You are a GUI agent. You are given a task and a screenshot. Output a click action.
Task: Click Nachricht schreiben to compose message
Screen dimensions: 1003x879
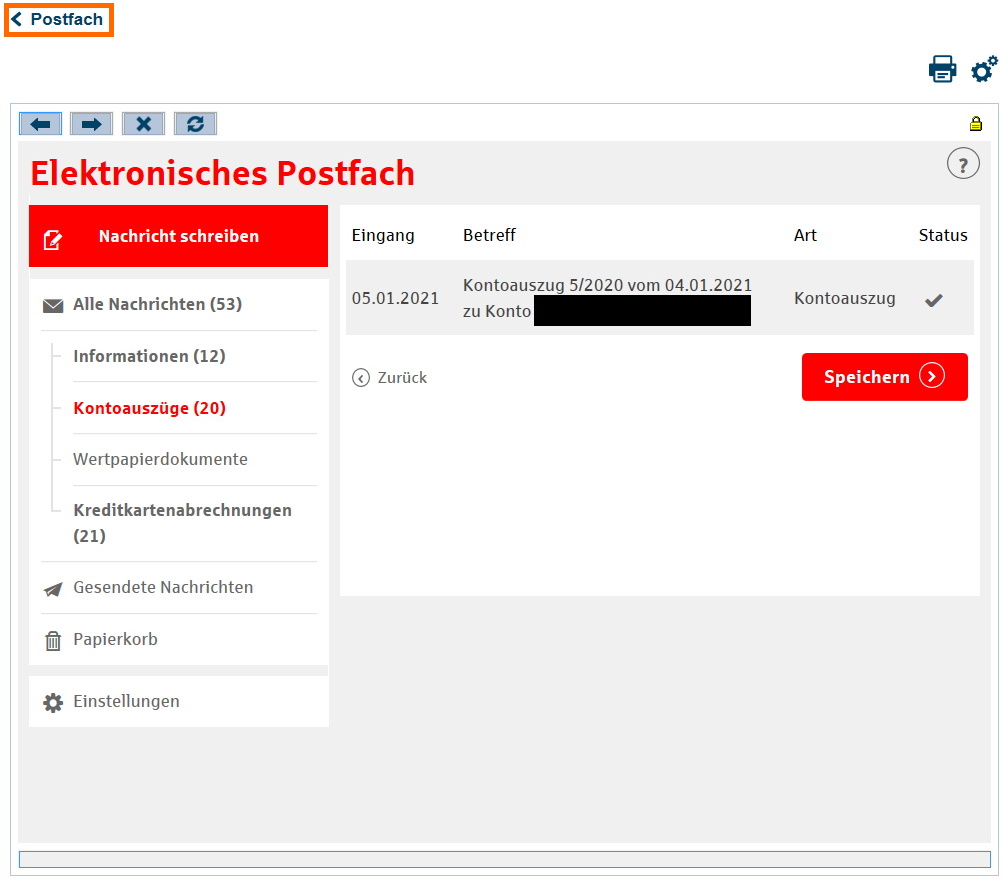178,237
